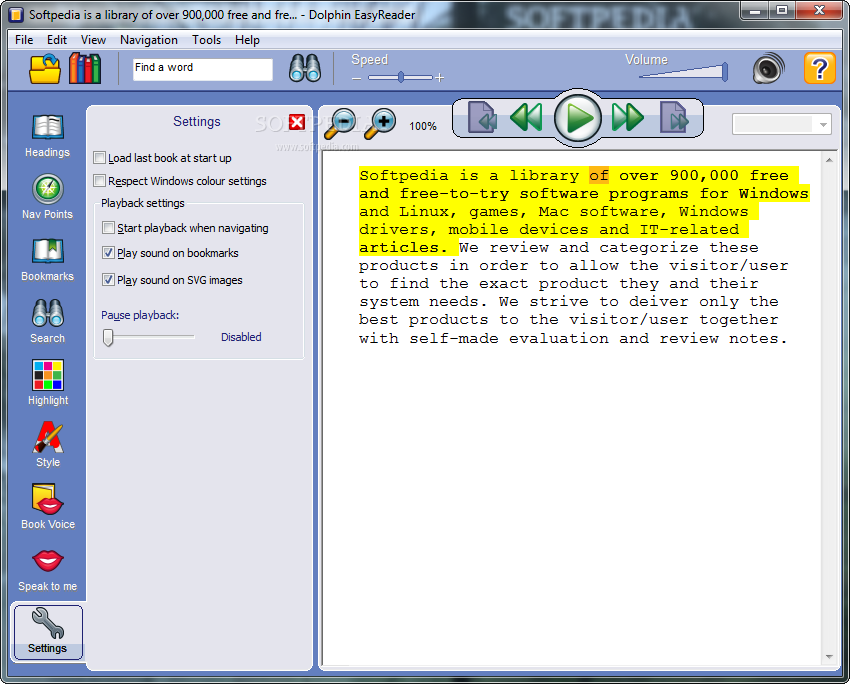
Task: Click the fast-forward double-arrow button
Action: coord(628,117)
